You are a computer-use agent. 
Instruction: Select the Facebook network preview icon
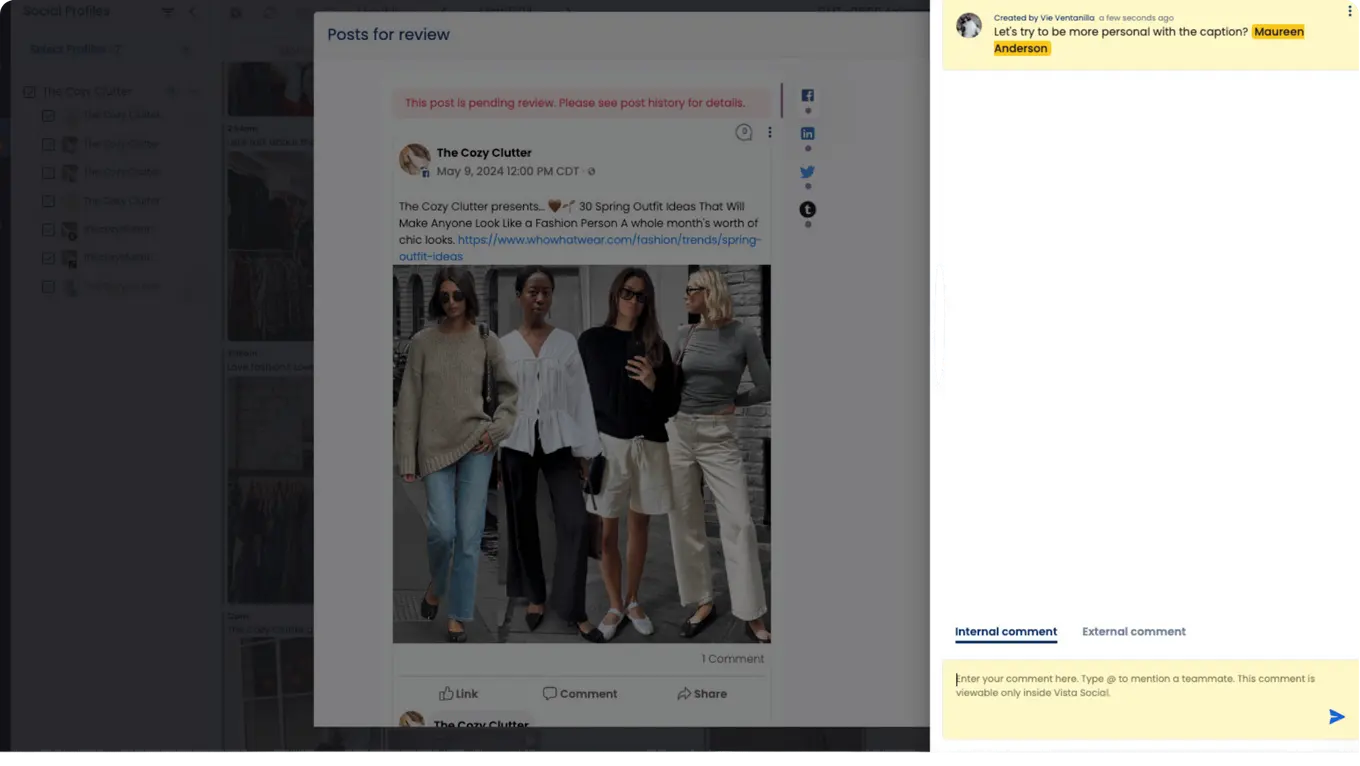[807, 96]
